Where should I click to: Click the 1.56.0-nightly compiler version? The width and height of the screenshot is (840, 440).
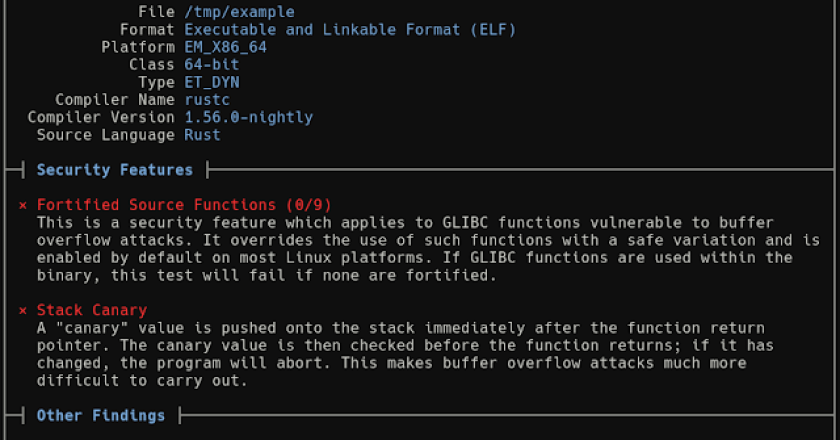click(248, 117)
